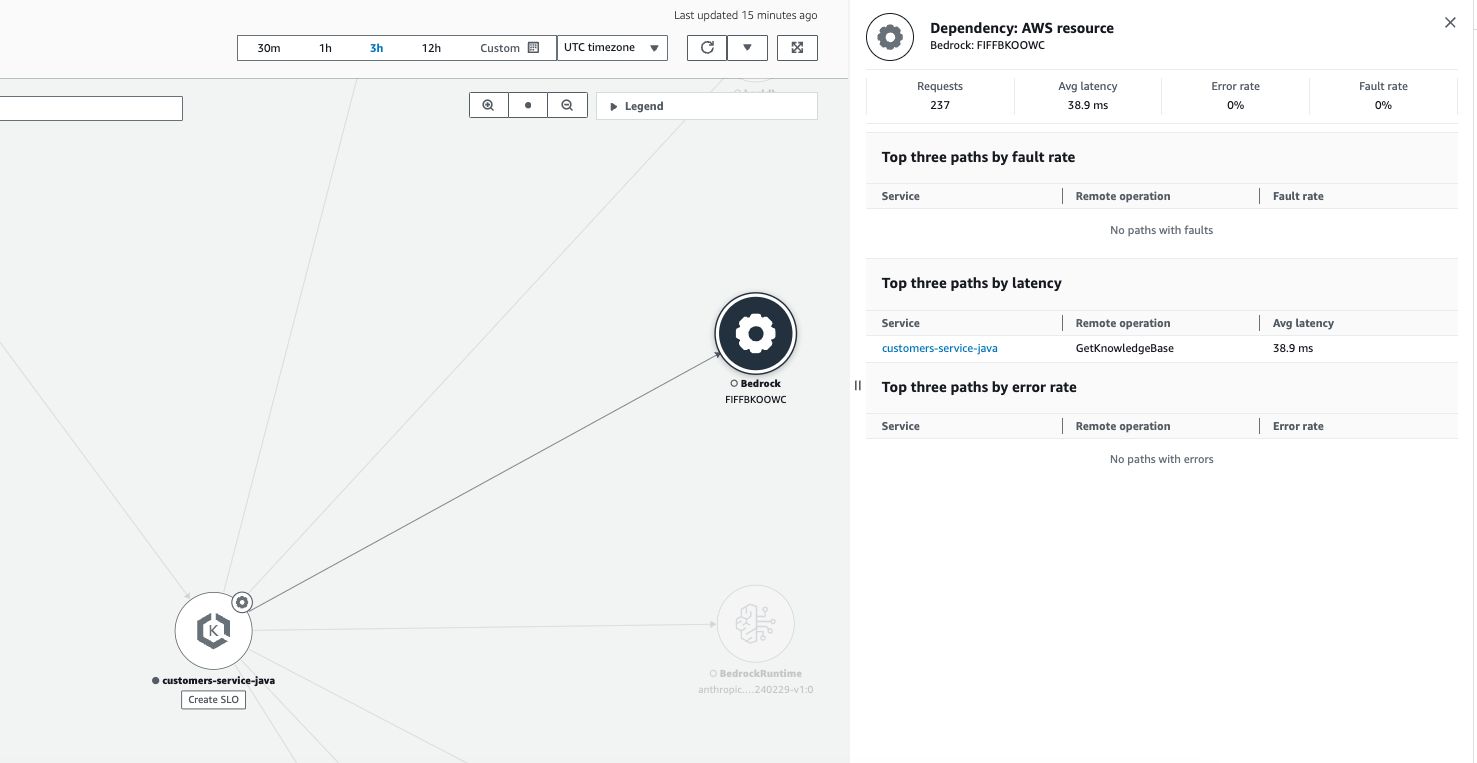
Task: Click the Error rate column header
Action: tap(1298, 426)
